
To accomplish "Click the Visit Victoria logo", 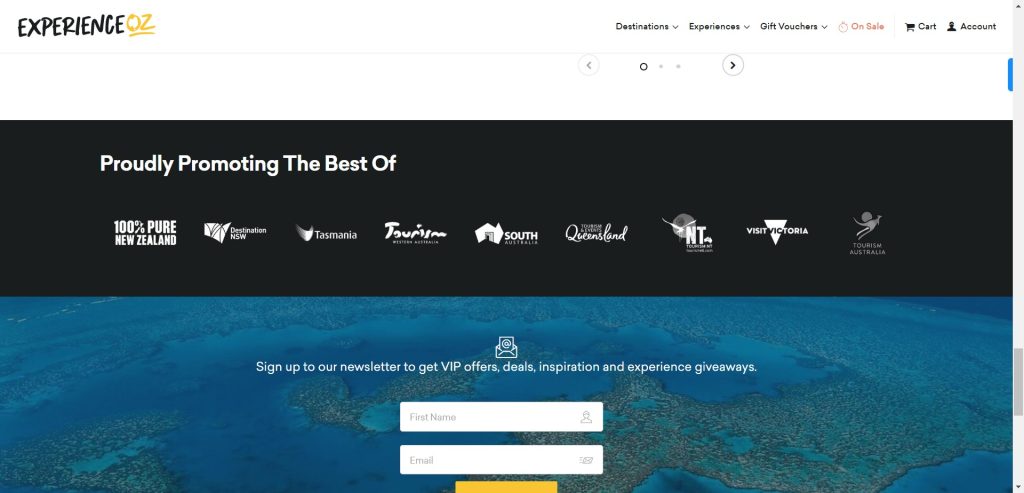I will [x=777, y=232].
